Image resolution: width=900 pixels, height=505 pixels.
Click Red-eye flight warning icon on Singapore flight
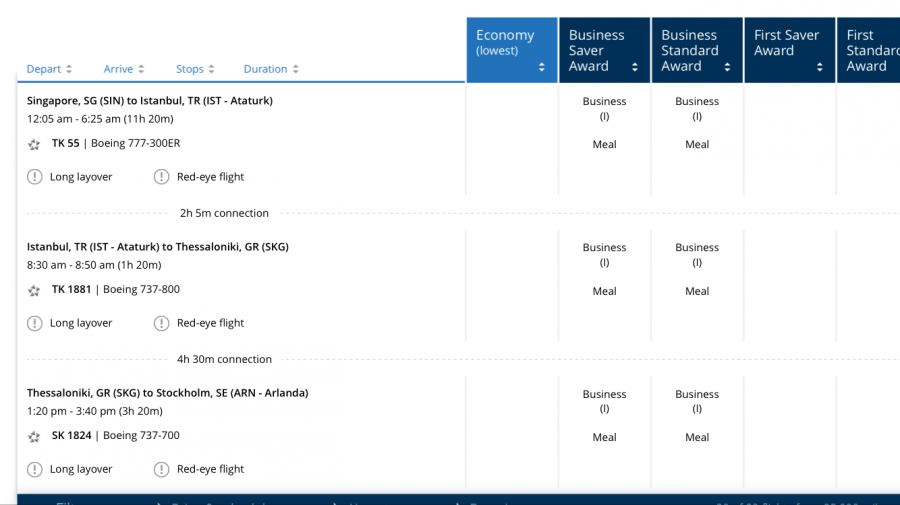(162, 177)
